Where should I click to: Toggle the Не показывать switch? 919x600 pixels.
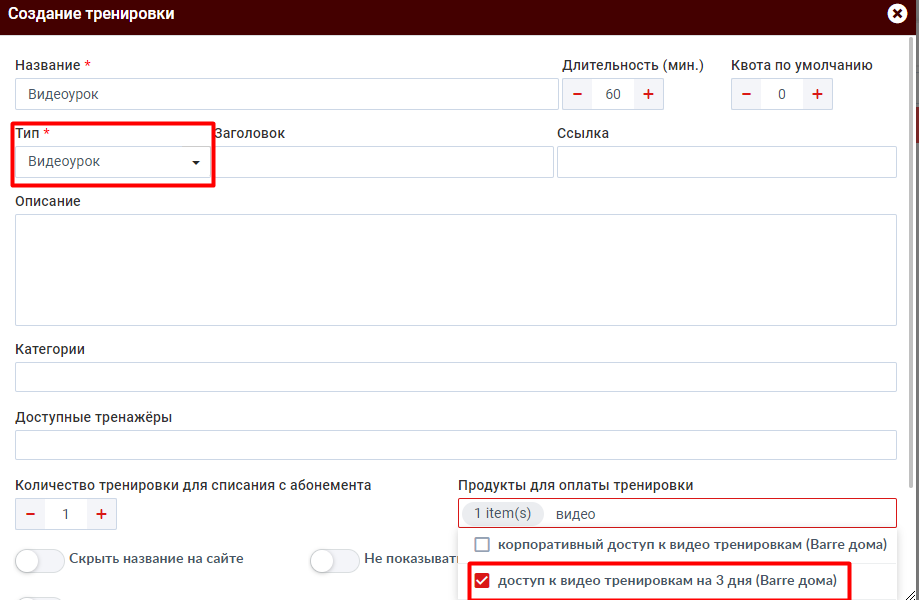click(x=334, y=560)
